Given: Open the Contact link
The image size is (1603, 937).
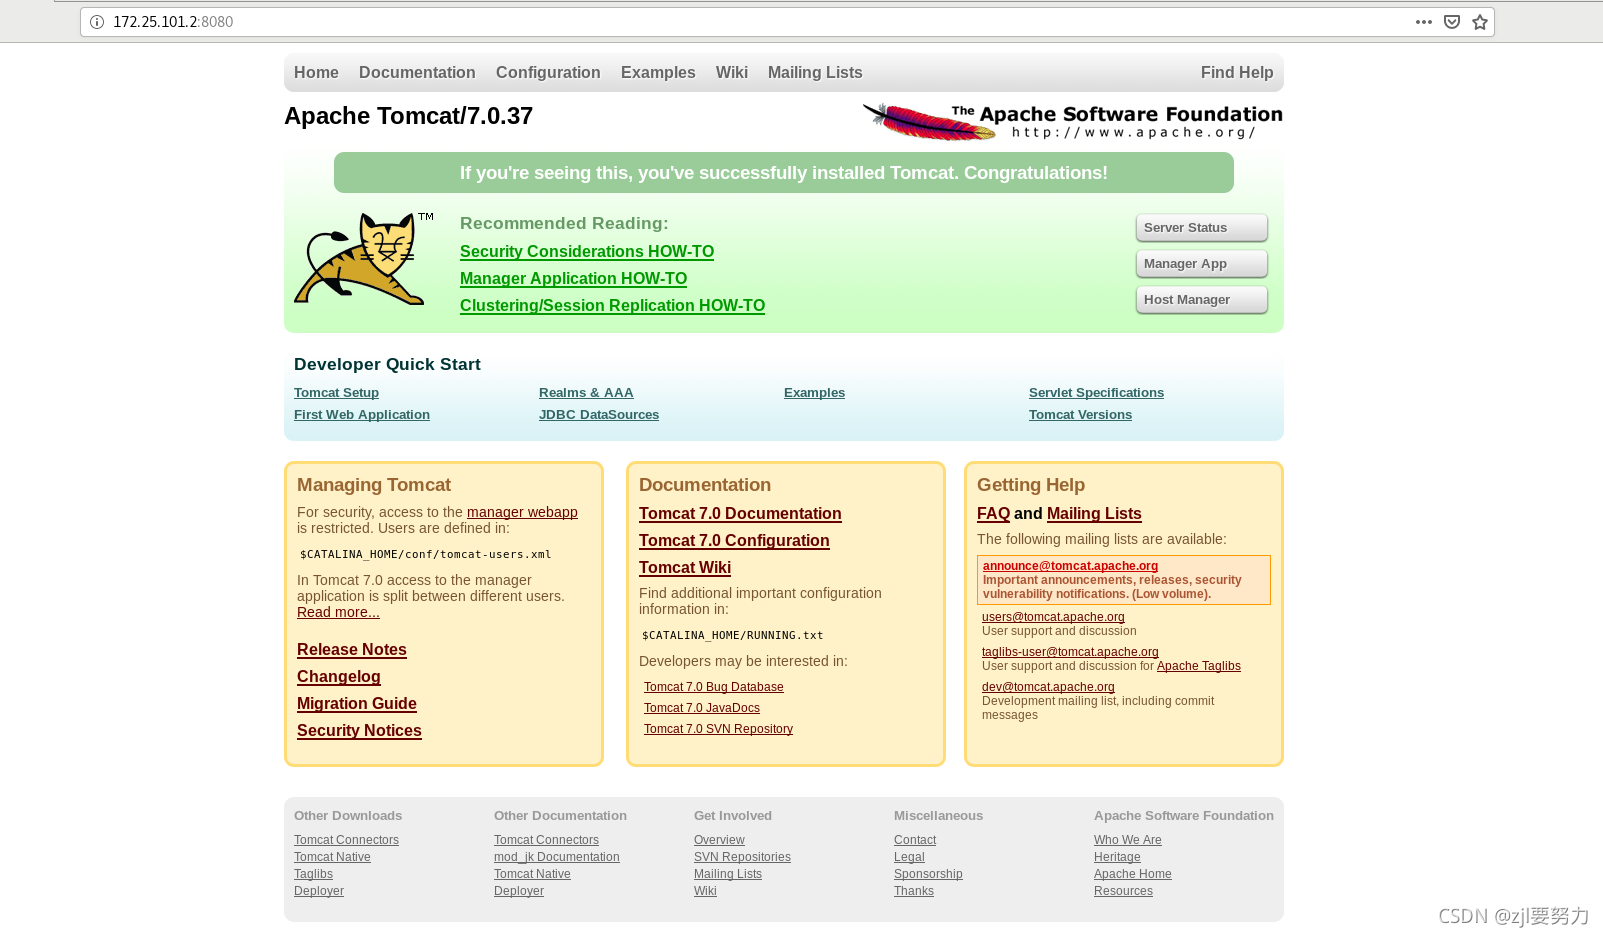Looking at the screenshot, I should pos(915,840).
